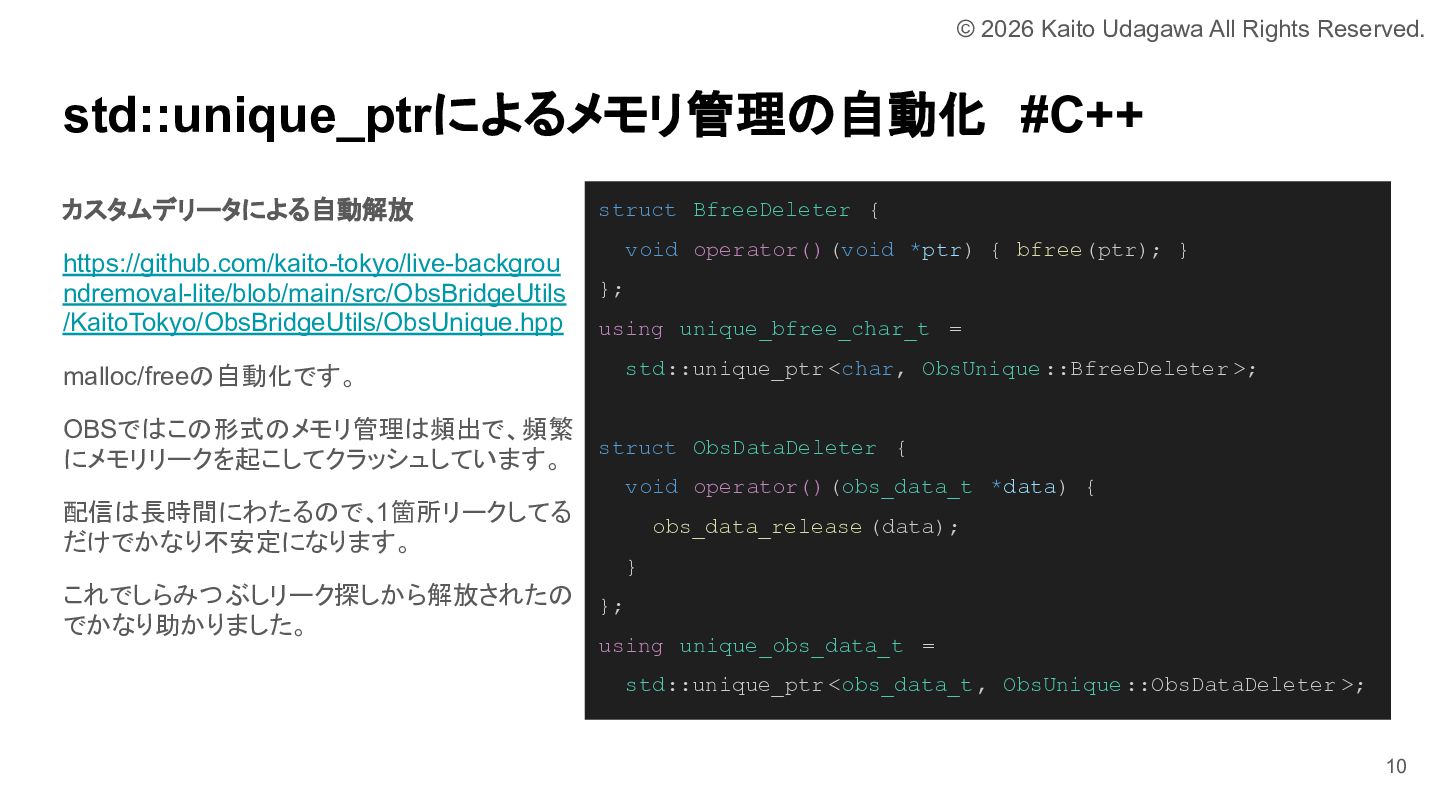Open the GitHub ObsUnique.hpp link
This screenshot has width=1440, height=810.
(314, 293)
